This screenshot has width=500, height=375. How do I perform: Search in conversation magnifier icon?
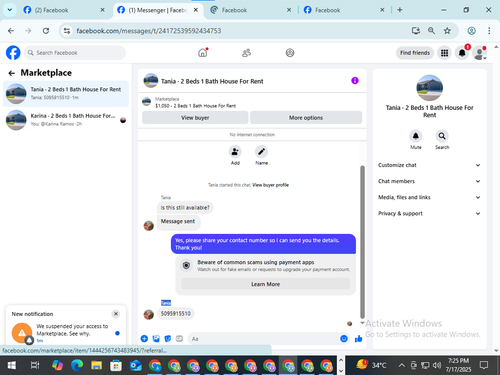click(442, 136)
